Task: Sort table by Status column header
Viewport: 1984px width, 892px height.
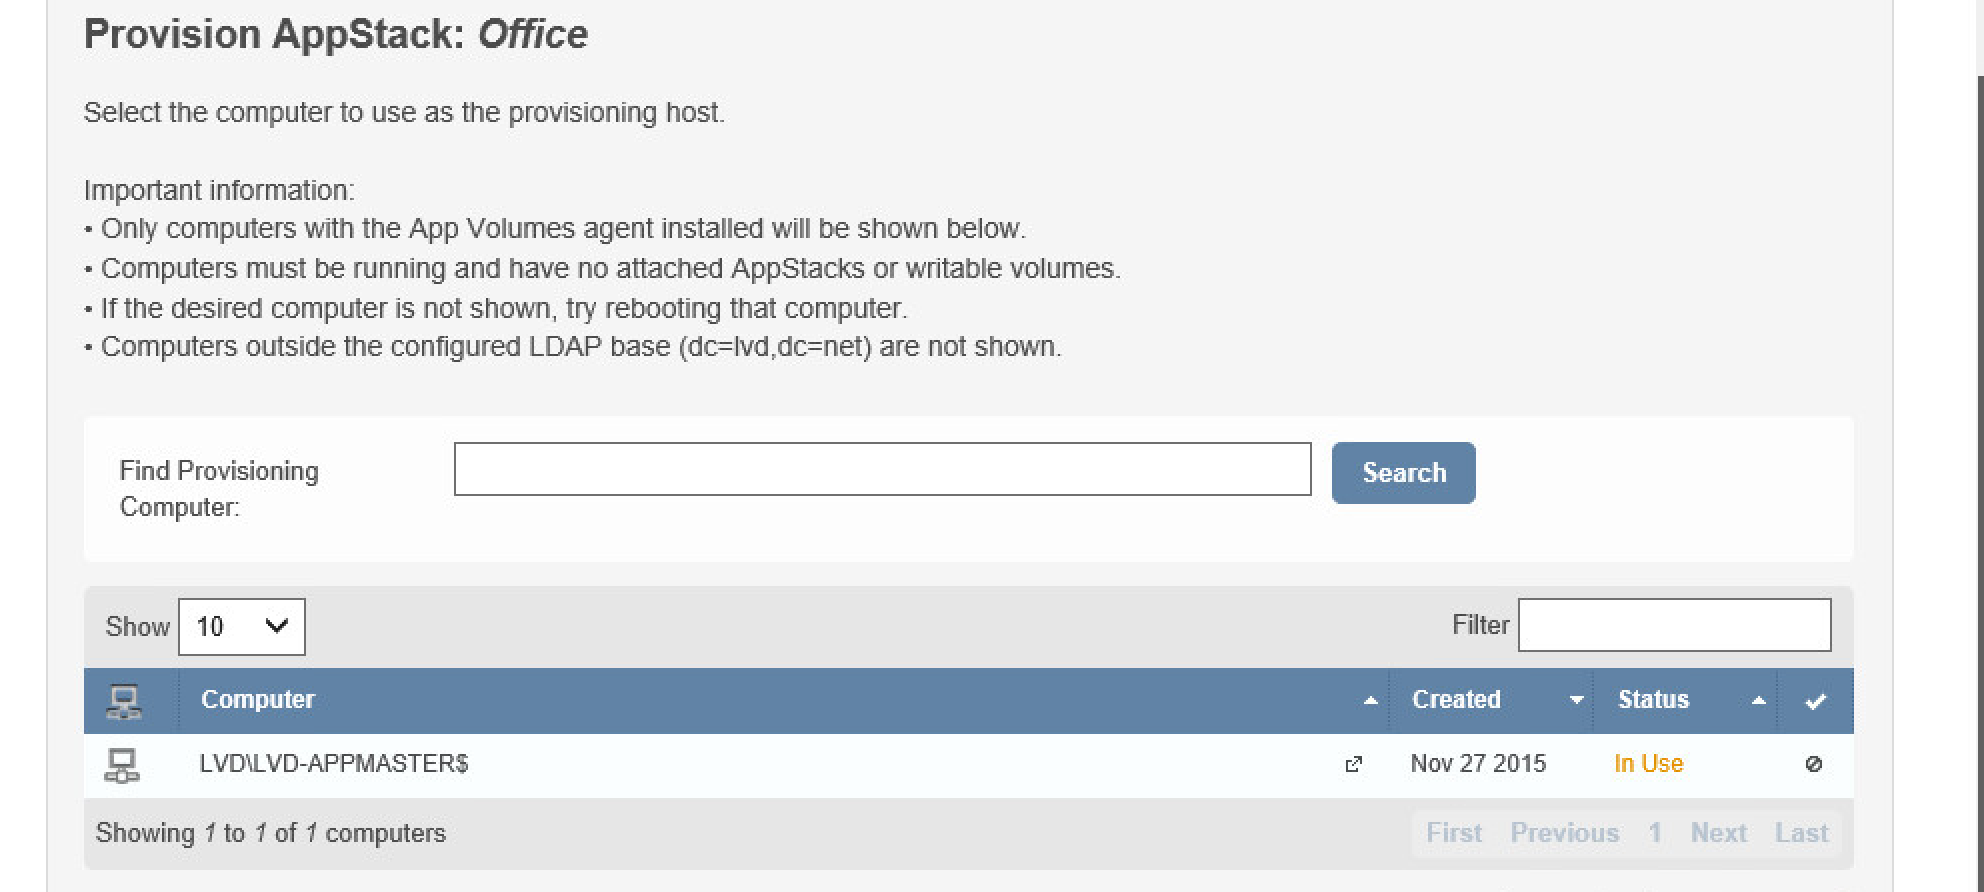Action: [1653, 700]
